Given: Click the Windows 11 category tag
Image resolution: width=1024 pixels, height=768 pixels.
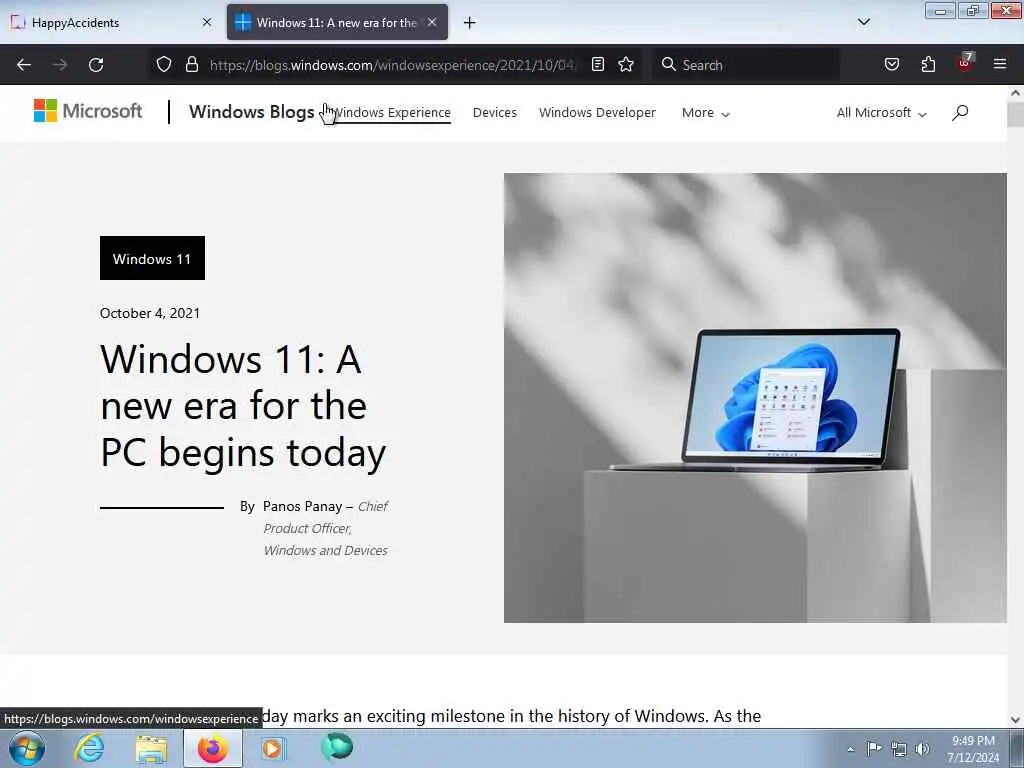Looking at the screenshot, I should pyautogui.click(x=152, y=258).
